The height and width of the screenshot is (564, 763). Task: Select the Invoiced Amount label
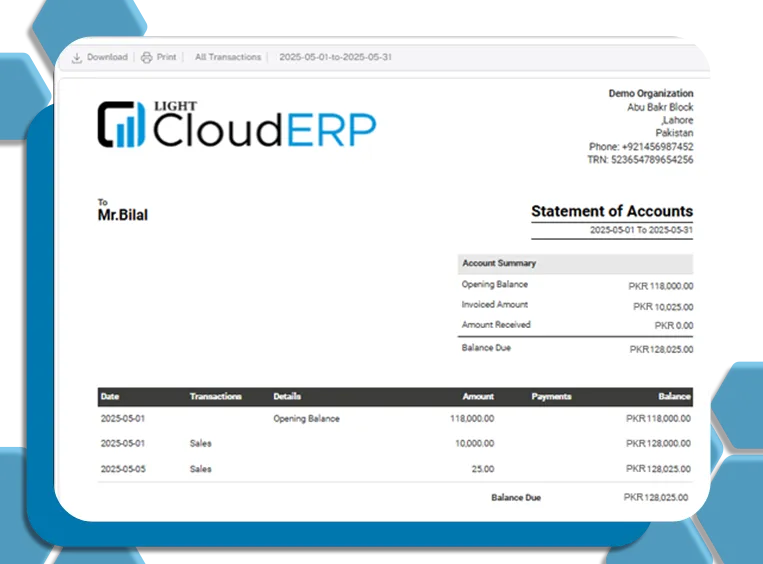(495, 305)
